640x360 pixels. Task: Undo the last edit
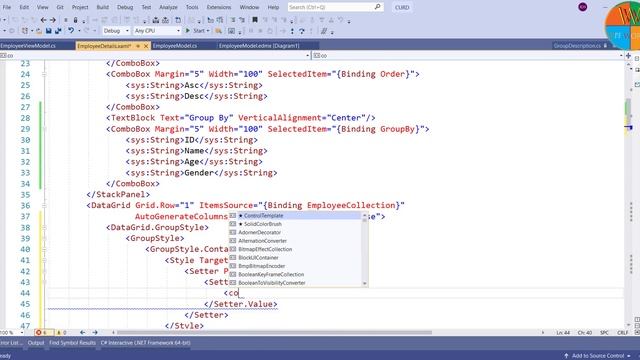[71, 31]
